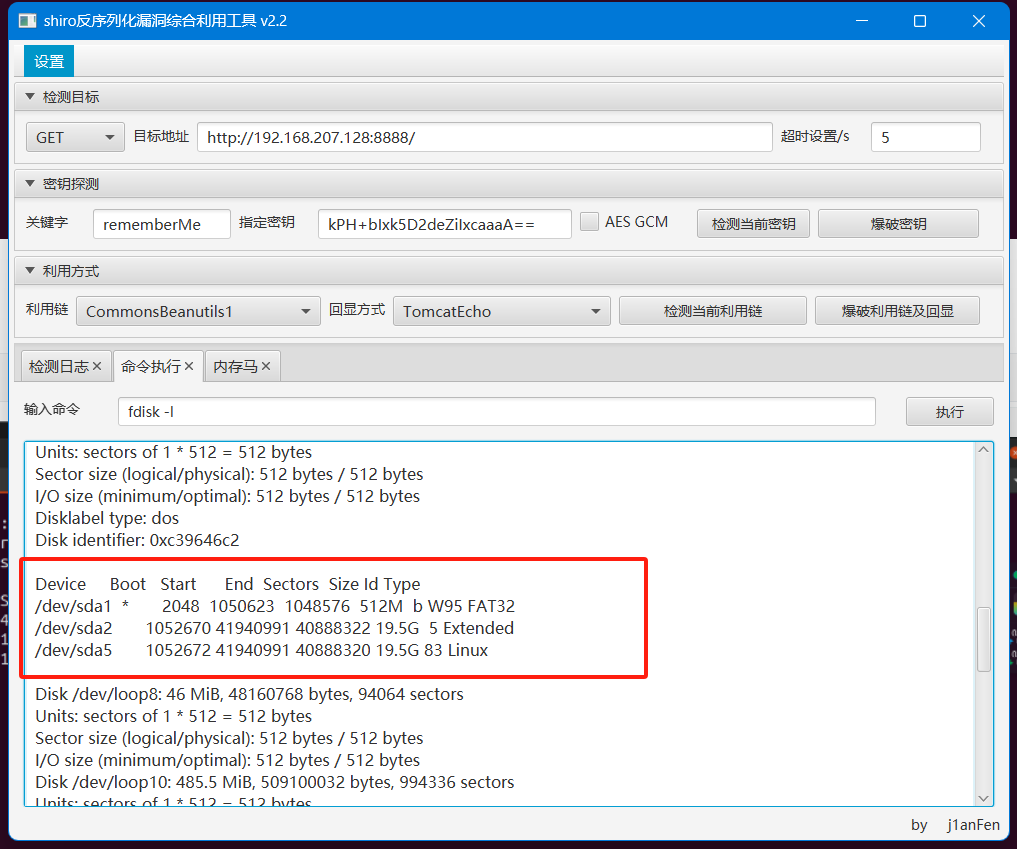Click the output area scrollbar thumb
This screenshot has height=849, width=1017.
tap(984, 640)
